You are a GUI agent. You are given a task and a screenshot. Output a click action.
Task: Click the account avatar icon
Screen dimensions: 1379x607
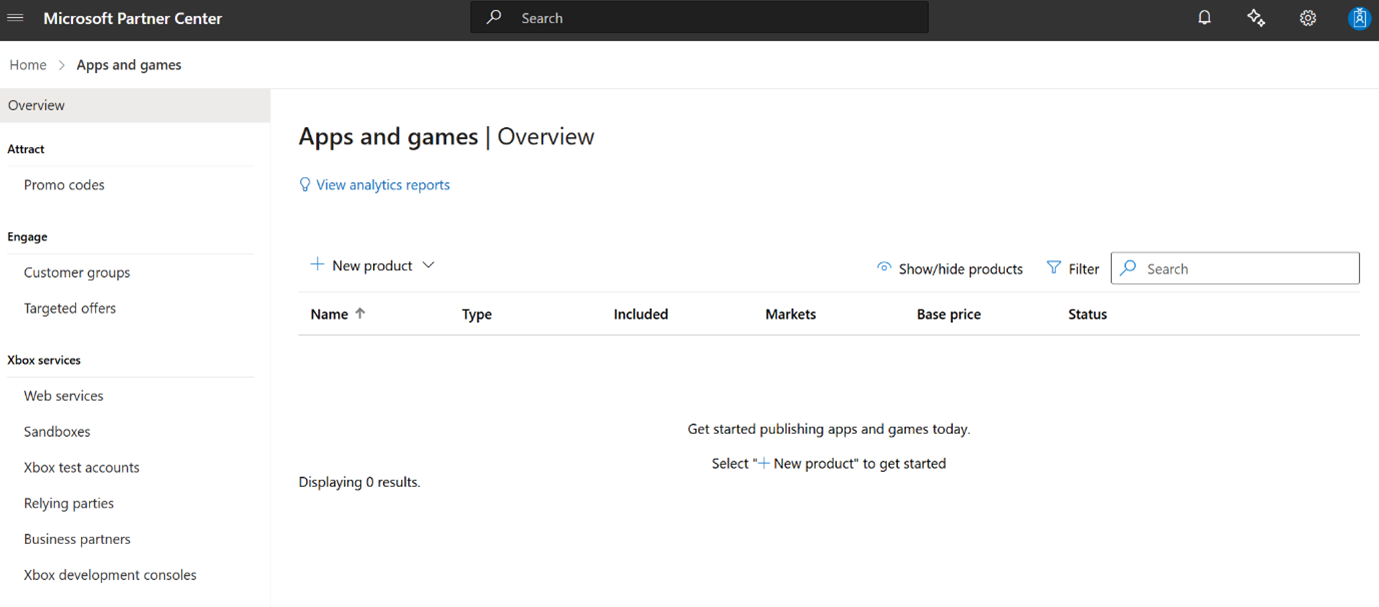(x=1358, y=17)
